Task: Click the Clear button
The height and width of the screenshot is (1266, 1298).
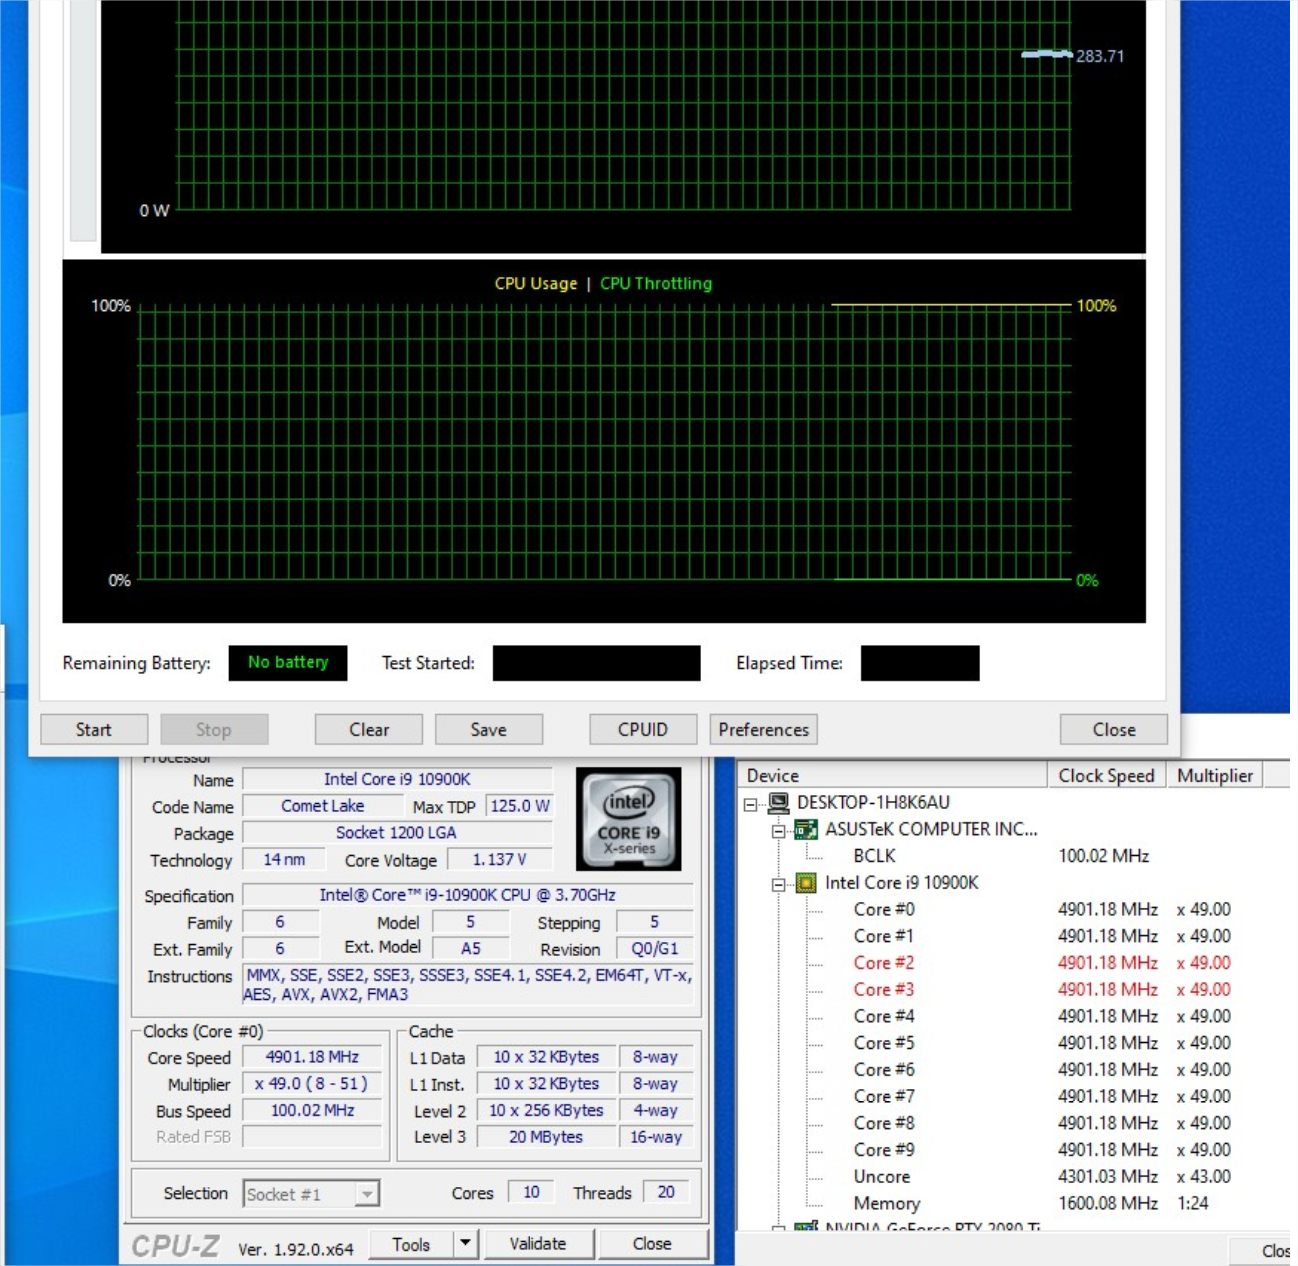Action: [x=369, y=730]
